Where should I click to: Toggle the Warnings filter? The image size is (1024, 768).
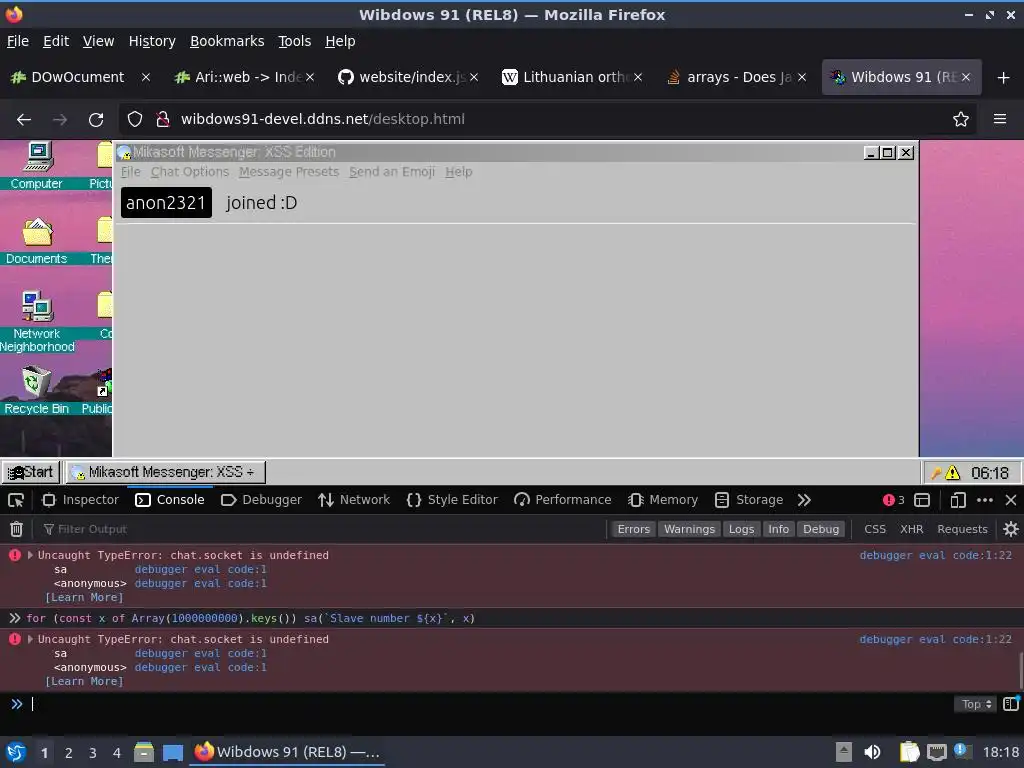point(689,529)
